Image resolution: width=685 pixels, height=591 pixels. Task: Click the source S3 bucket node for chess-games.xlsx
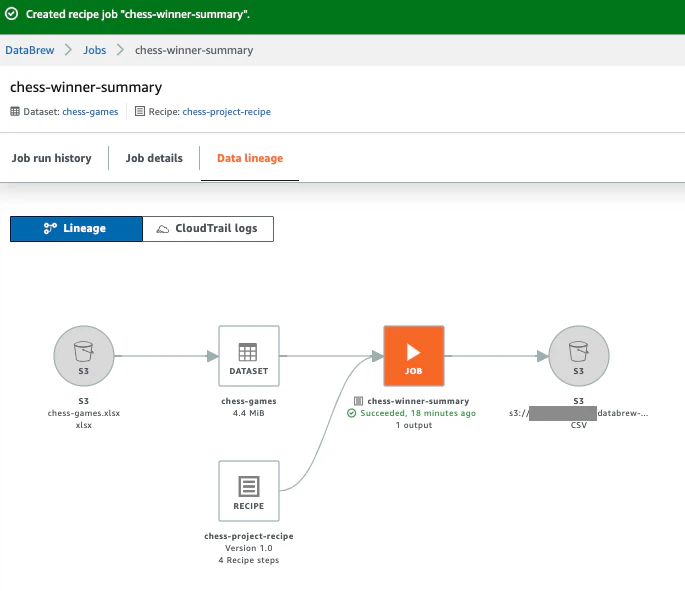point(84,356)
